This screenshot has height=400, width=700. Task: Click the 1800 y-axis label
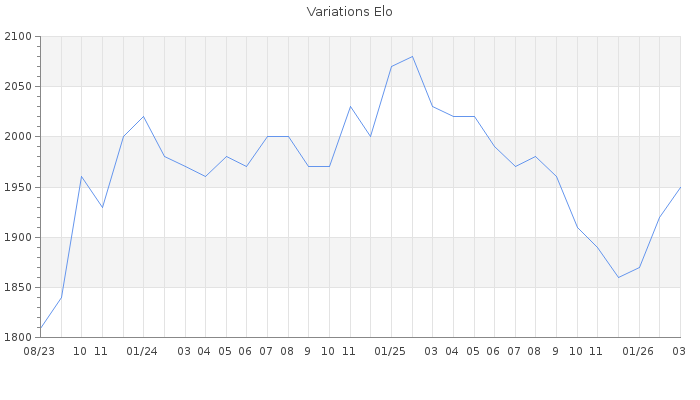click(x=19, y=337)
